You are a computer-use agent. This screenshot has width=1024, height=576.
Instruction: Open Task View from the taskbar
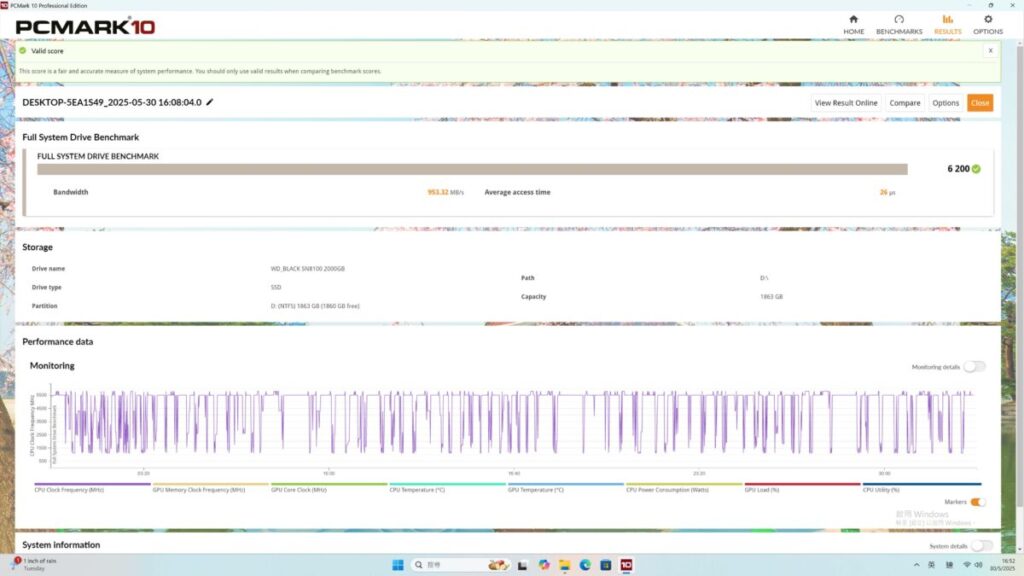point(522,566)
